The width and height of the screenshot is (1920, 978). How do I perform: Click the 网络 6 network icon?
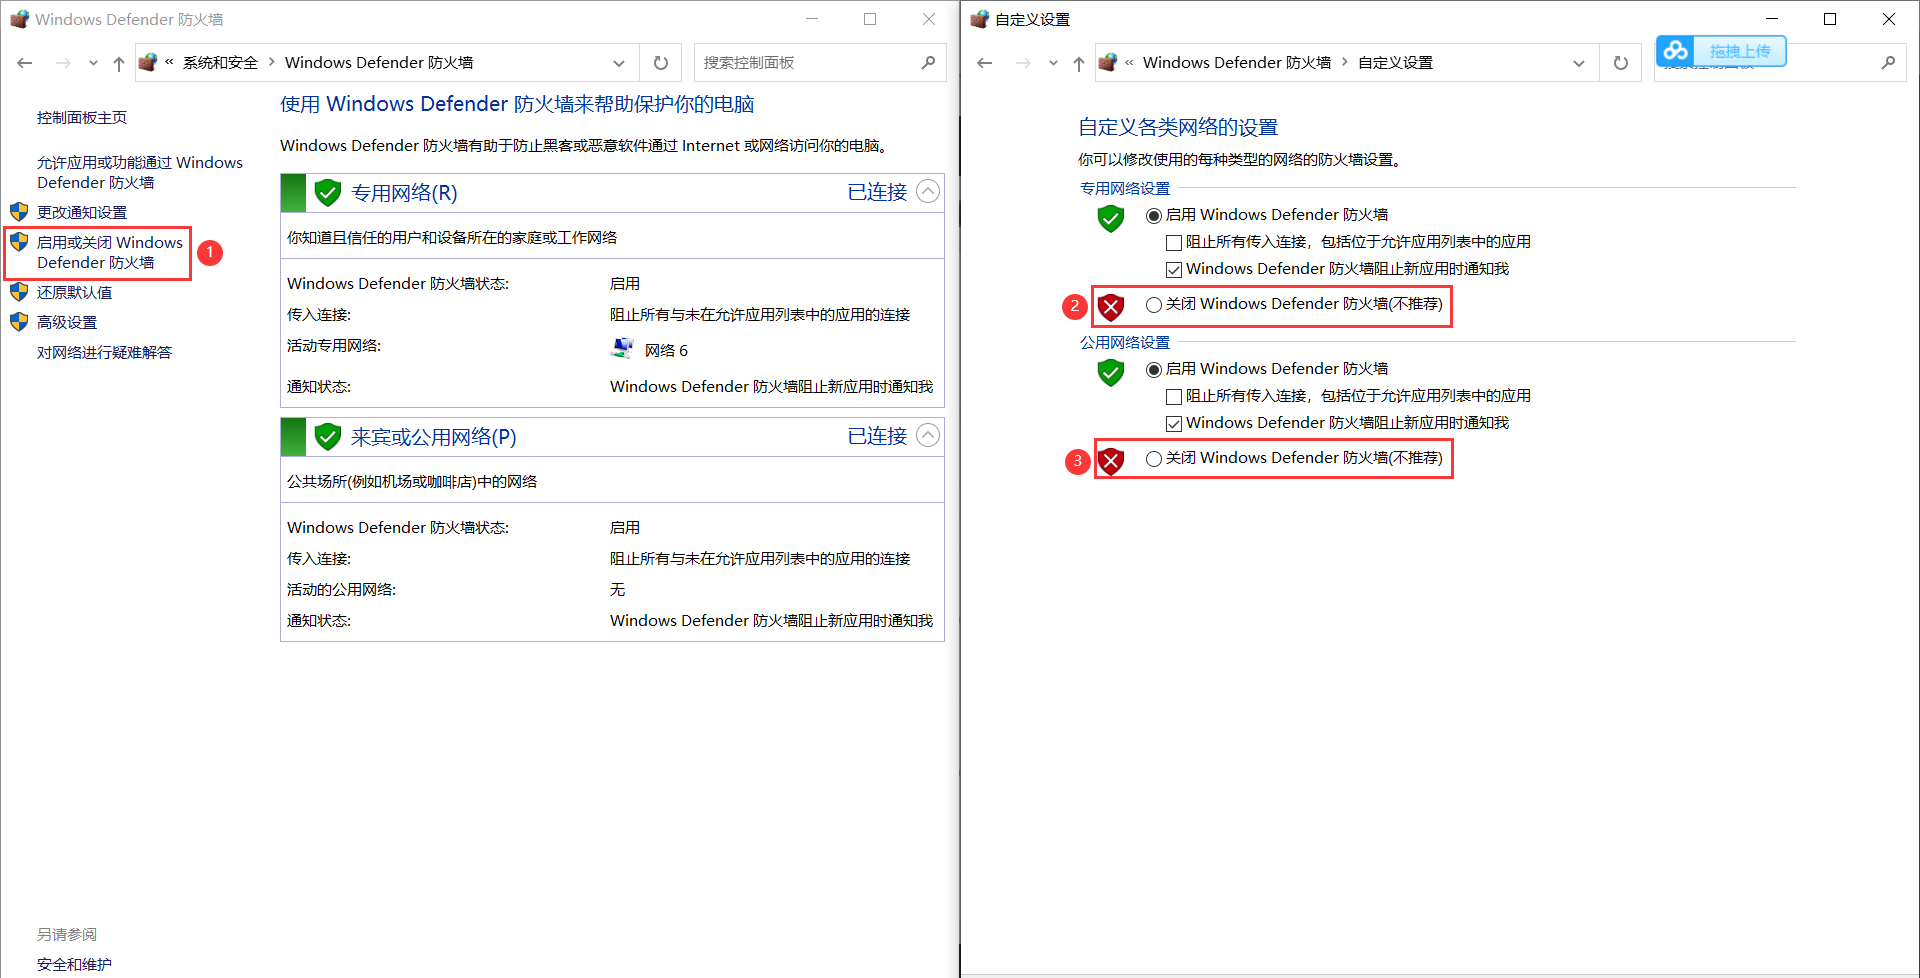click(622, 349)
